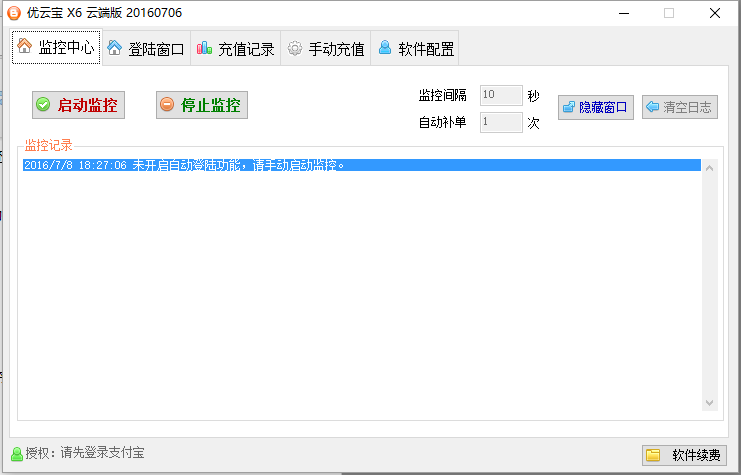Click the orange stop icon on 停止监控
This screenshot has height=475, width=741.
click(167, 105)
